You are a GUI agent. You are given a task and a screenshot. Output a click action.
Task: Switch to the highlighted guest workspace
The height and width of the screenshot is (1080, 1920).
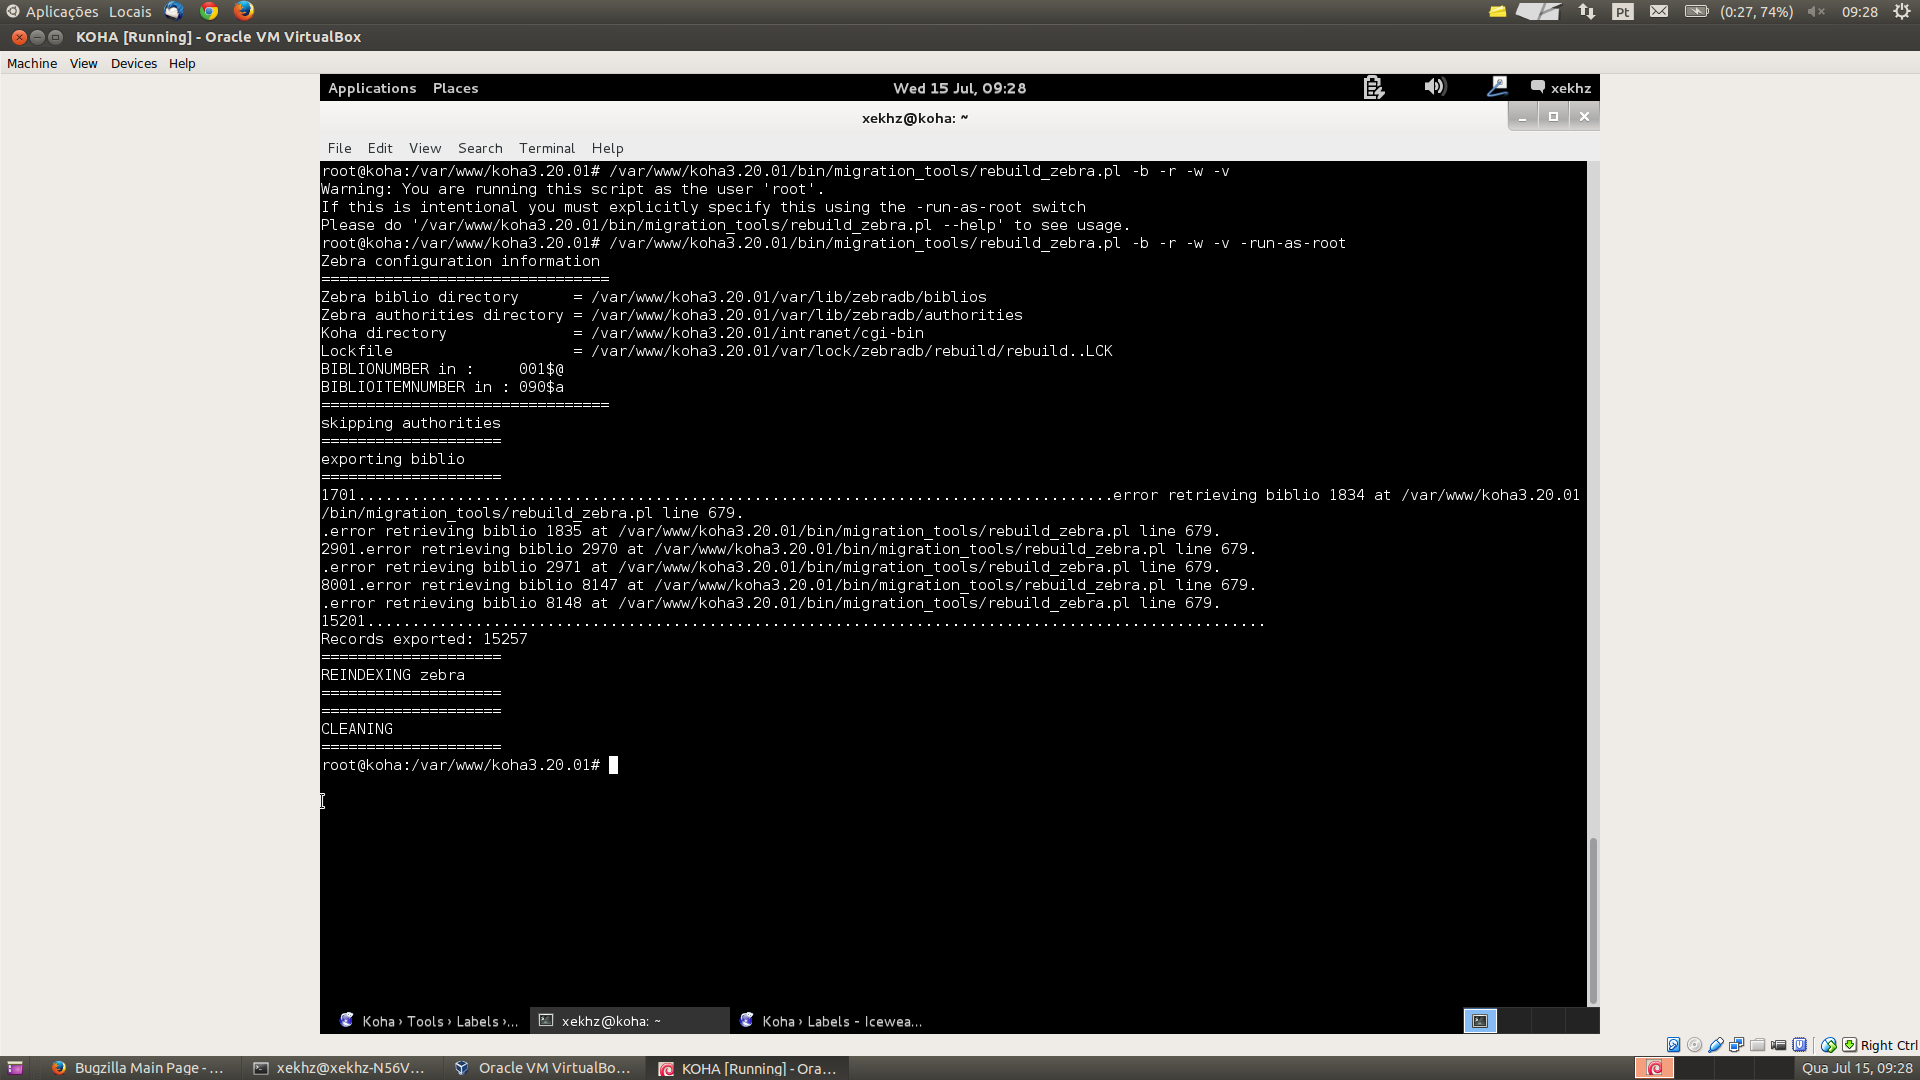point(1480,1021)
